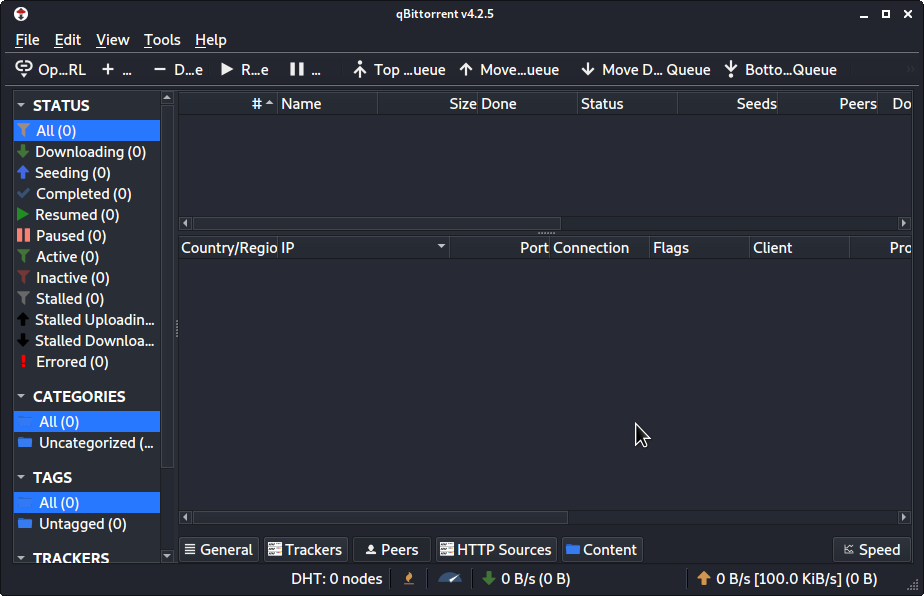
Task: Open the Edit menu
Action: click(67, 39)
